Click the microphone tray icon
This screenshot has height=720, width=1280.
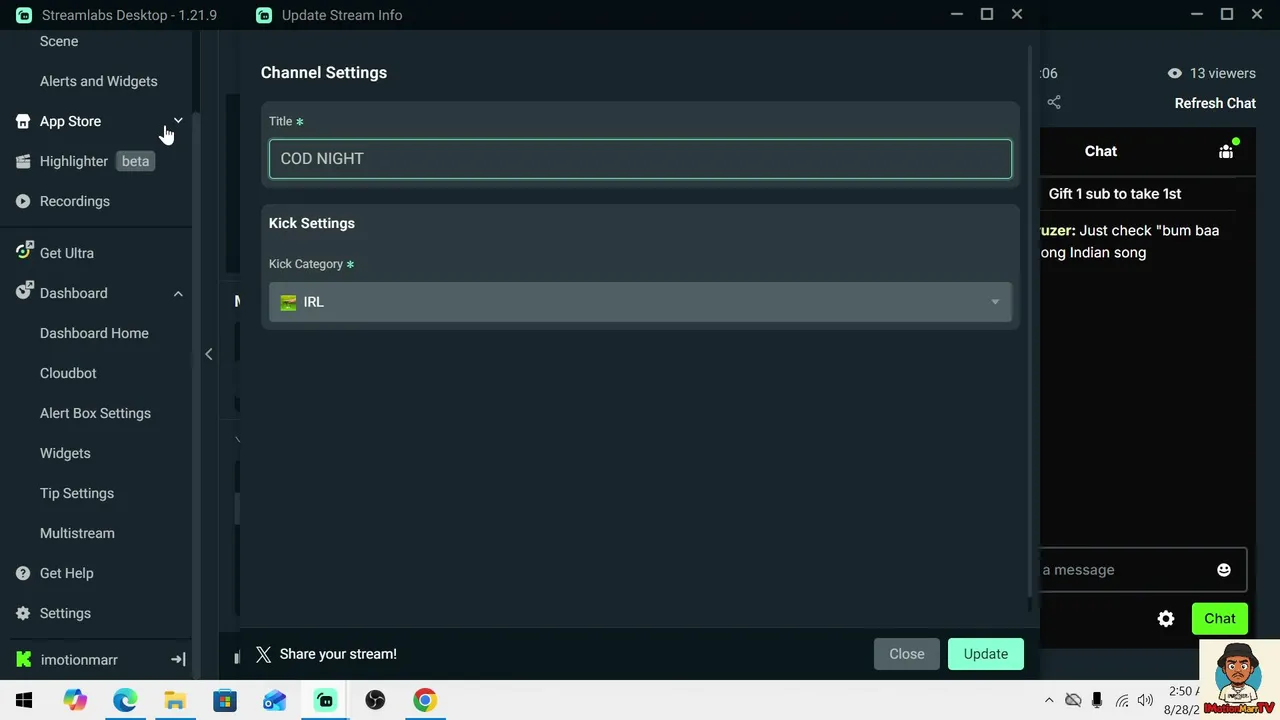(1097, 700)
